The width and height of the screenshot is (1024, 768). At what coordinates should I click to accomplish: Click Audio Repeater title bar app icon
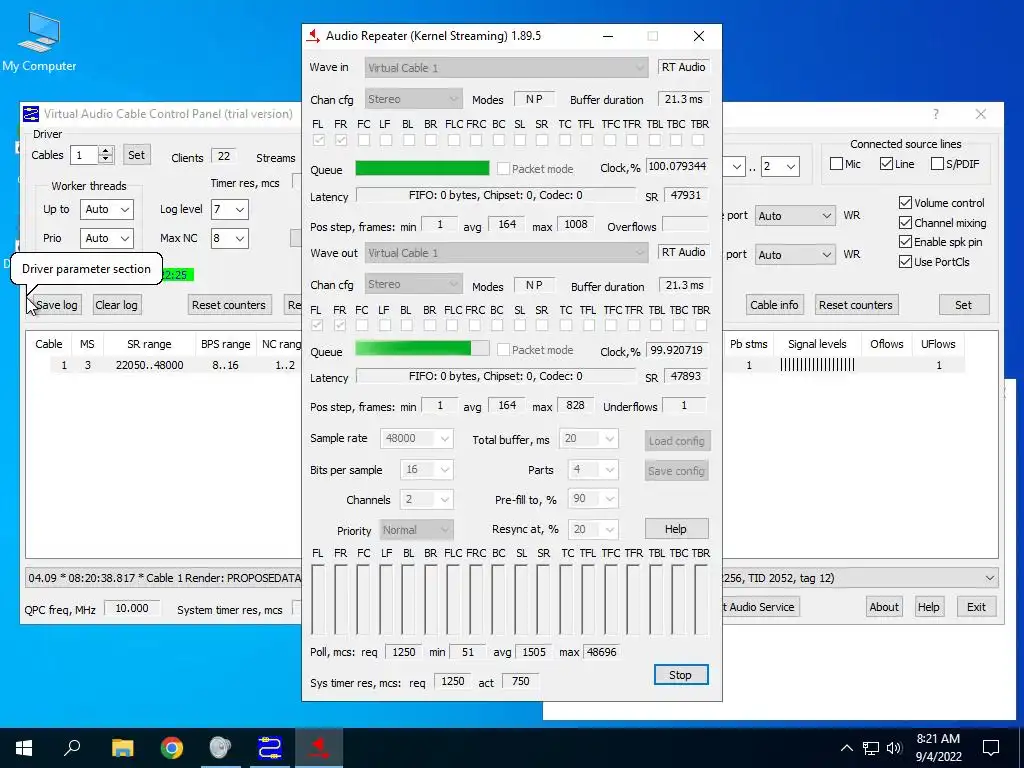[x=313, y=36]
